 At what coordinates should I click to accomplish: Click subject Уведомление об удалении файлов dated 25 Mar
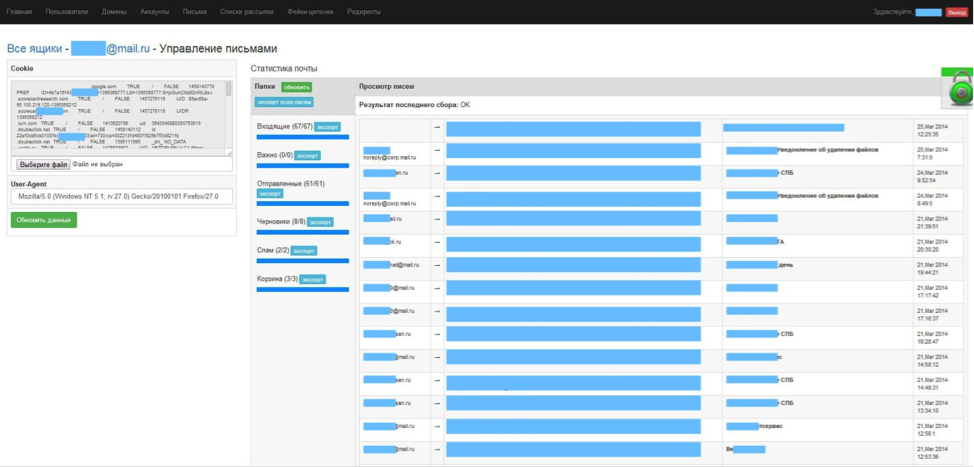827,150
